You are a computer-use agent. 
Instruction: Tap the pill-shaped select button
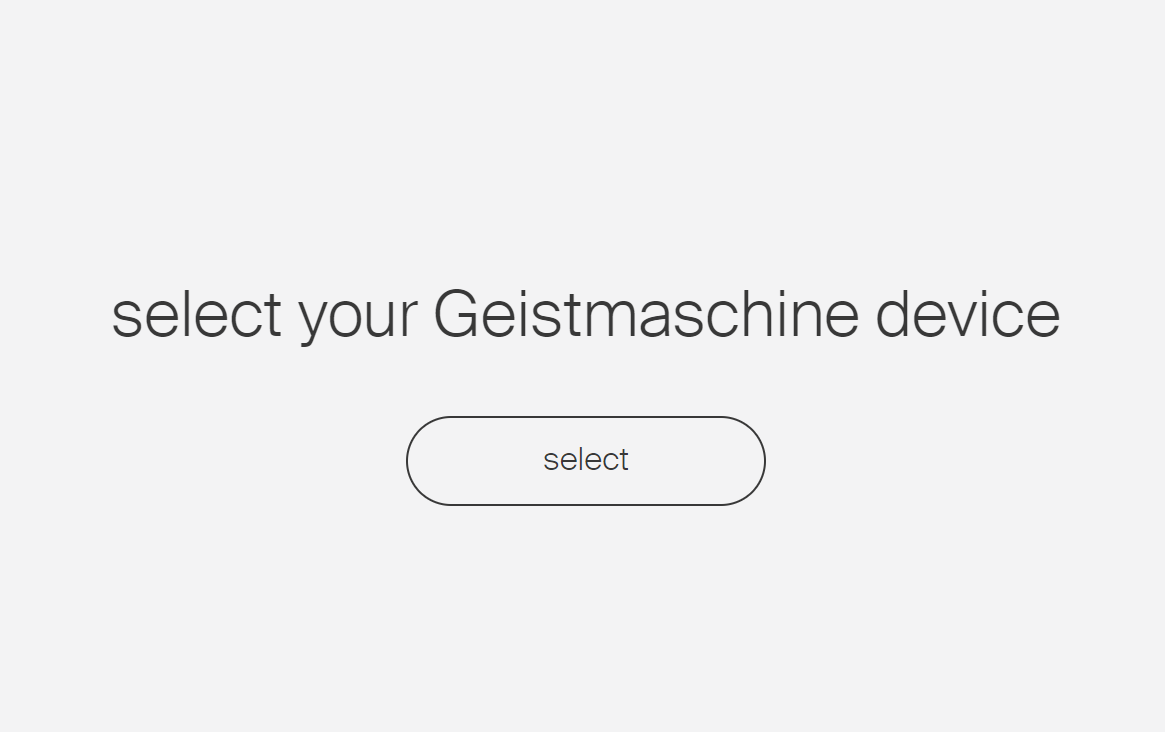[x=585, y=461]
